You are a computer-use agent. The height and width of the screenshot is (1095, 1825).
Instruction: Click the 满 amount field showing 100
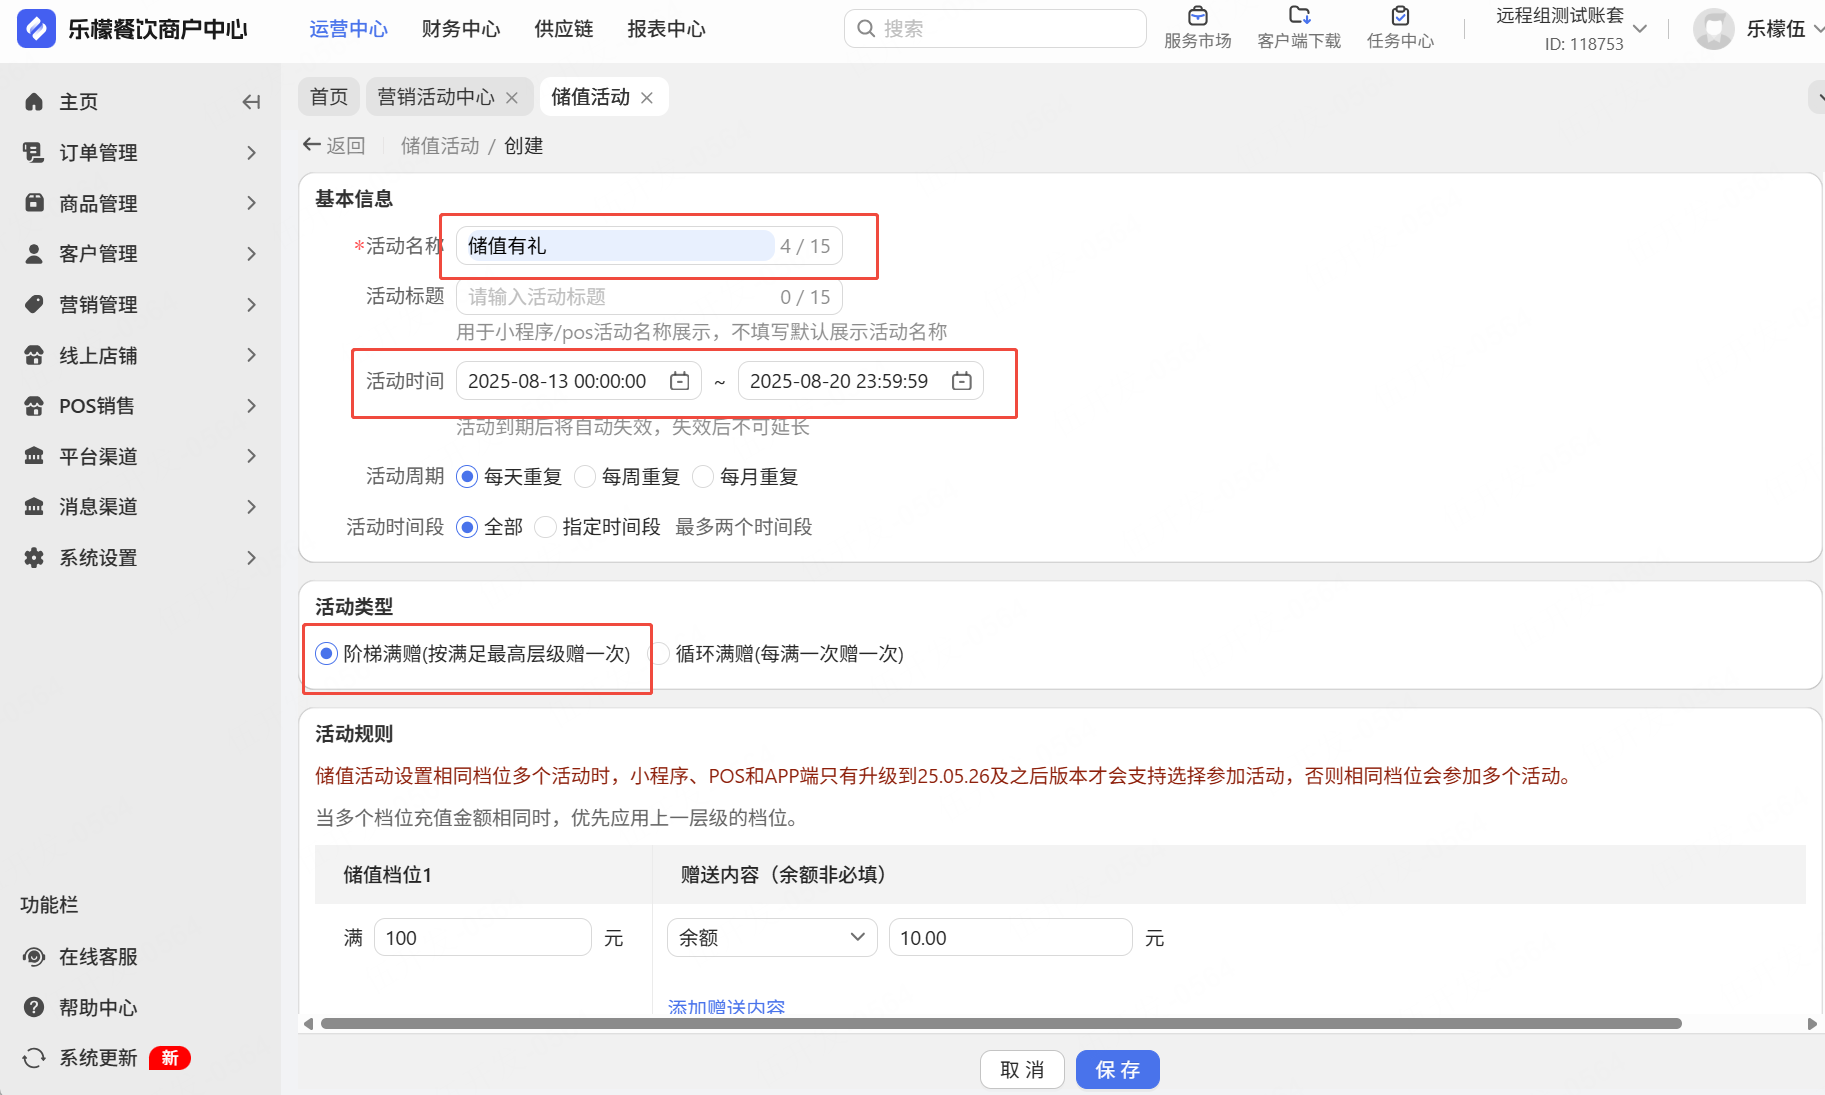483,938
